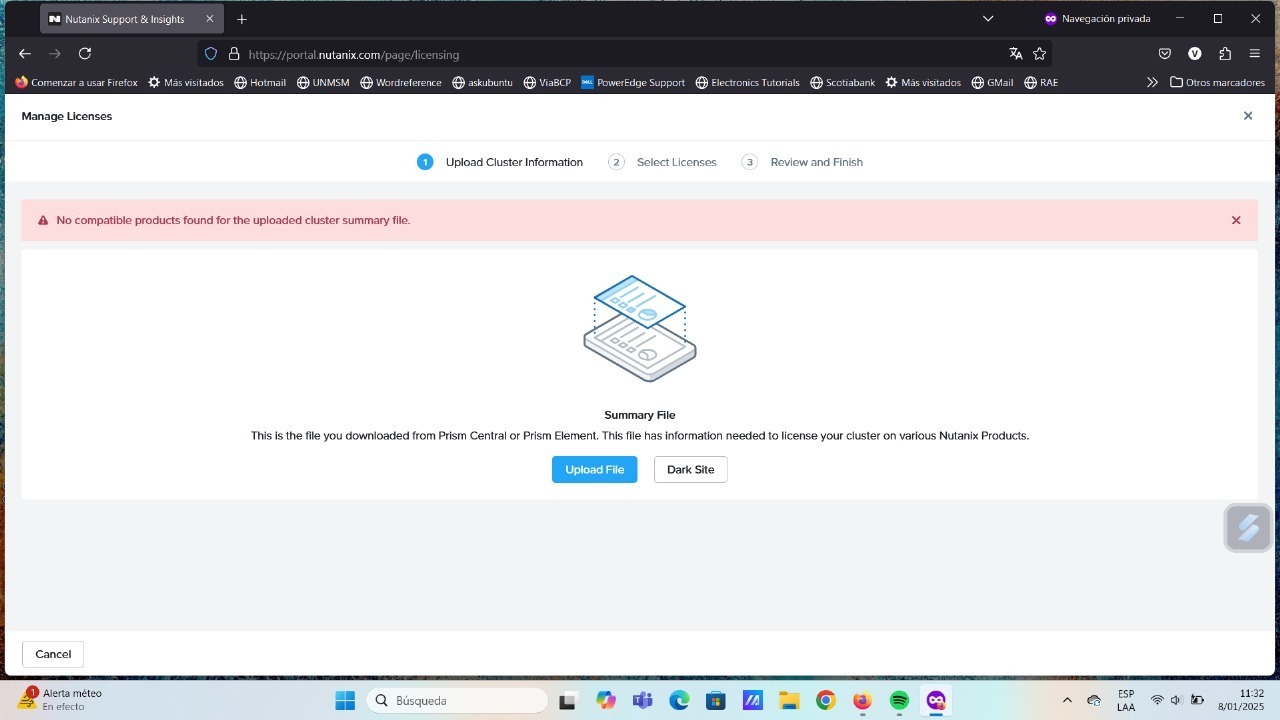Click the floating screen-capture widget icon
Viewport: 1280px width, 720px height.
tap(1248, 527)
